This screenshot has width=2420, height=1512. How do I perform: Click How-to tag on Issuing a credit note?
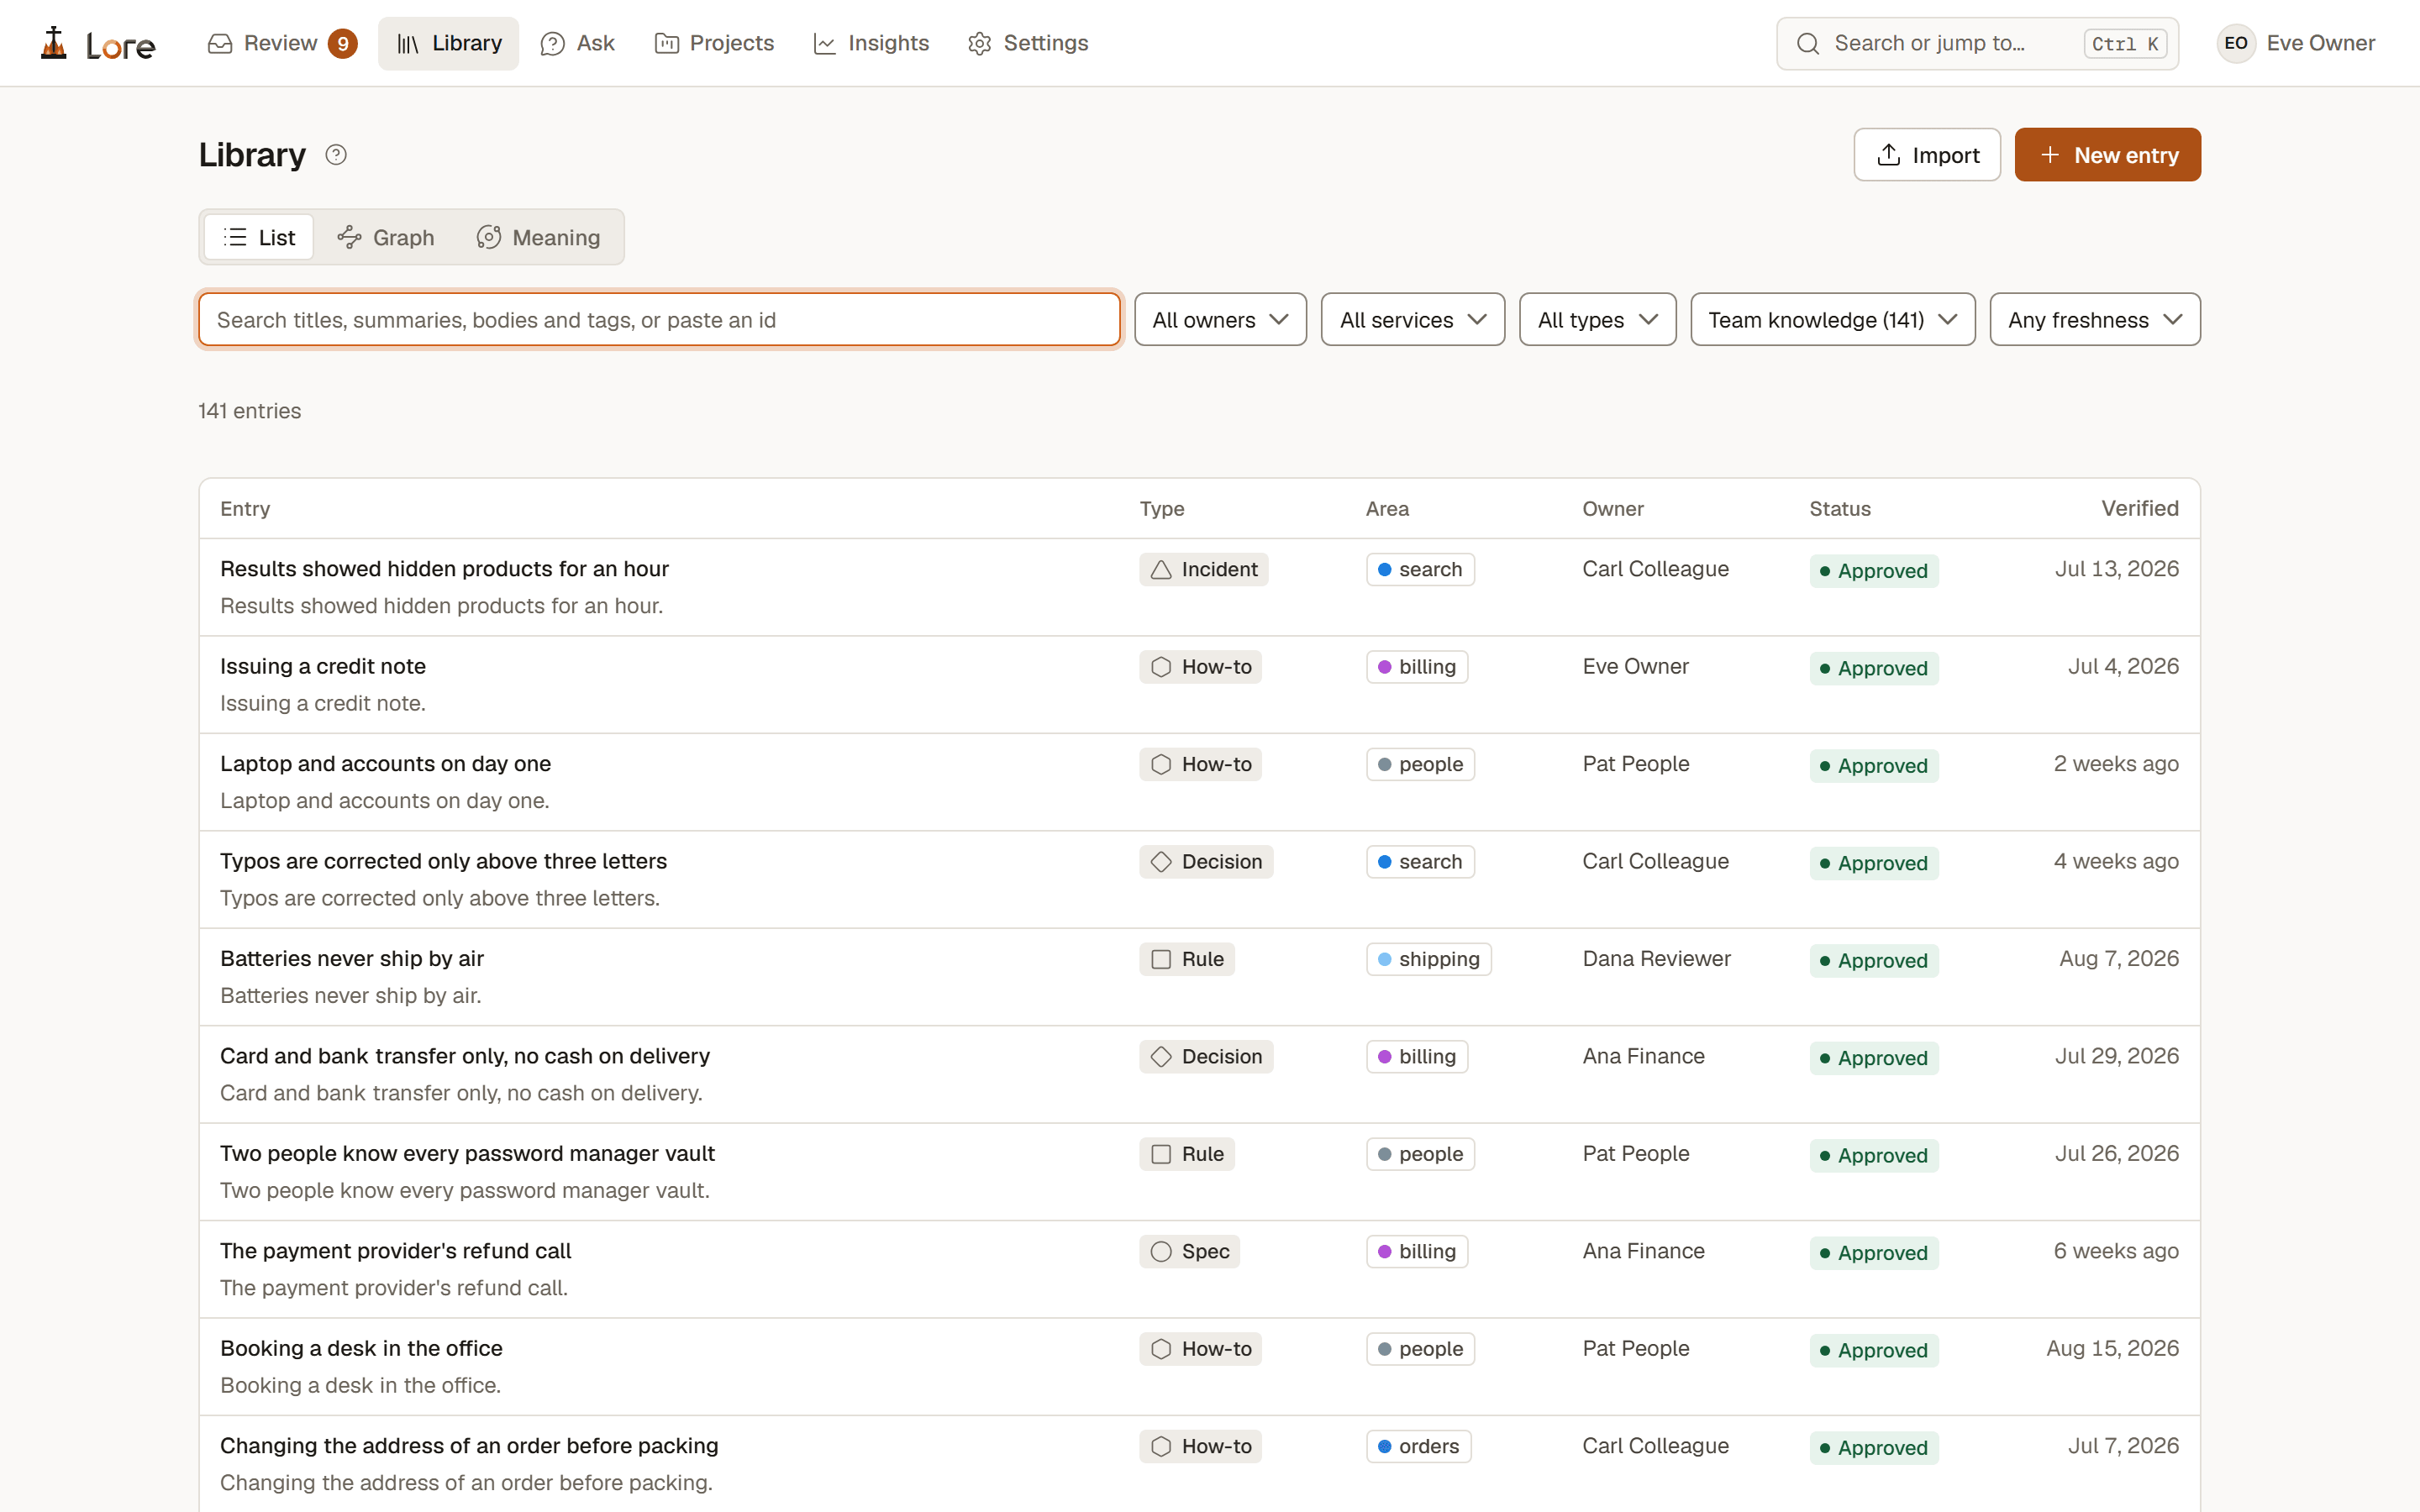(1200, 667)
